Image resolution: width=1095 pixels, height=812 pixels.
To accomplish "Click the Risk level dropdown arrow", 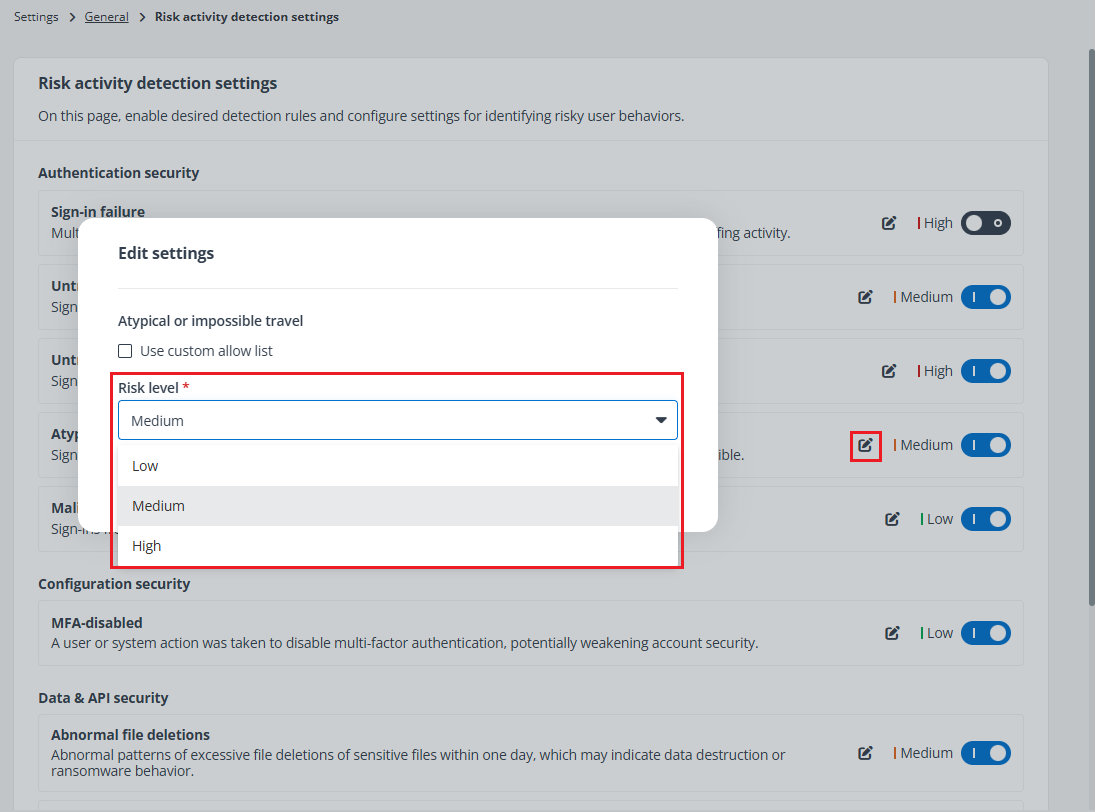I will 661,420.
